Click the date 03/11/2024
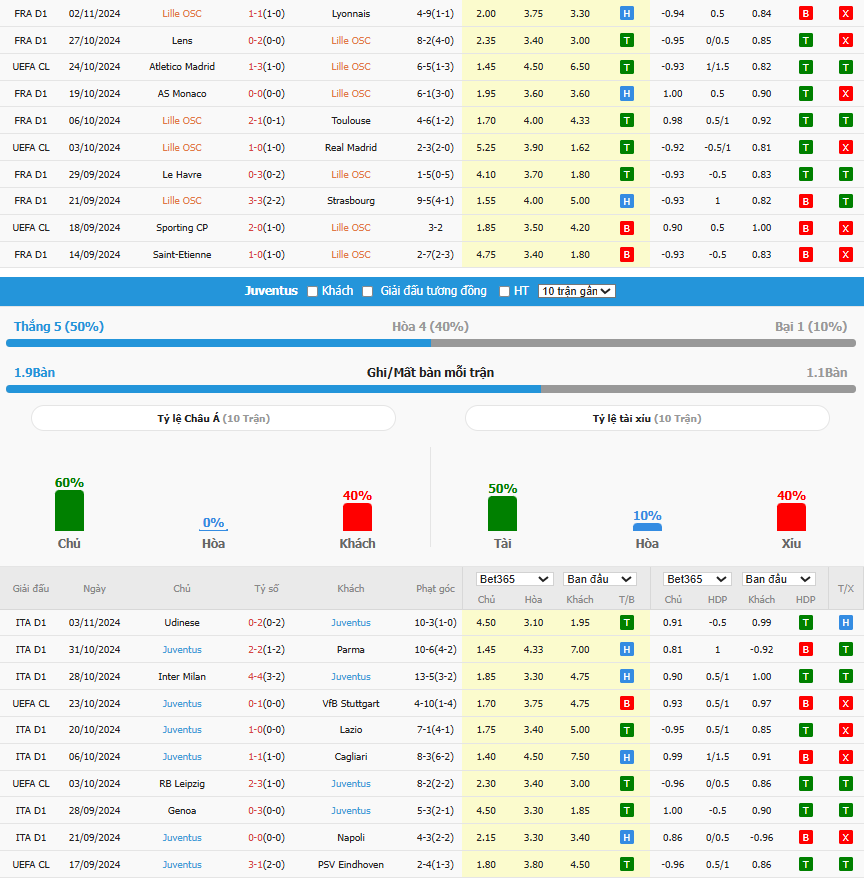 pyautogui.click(x=94, y=622)
